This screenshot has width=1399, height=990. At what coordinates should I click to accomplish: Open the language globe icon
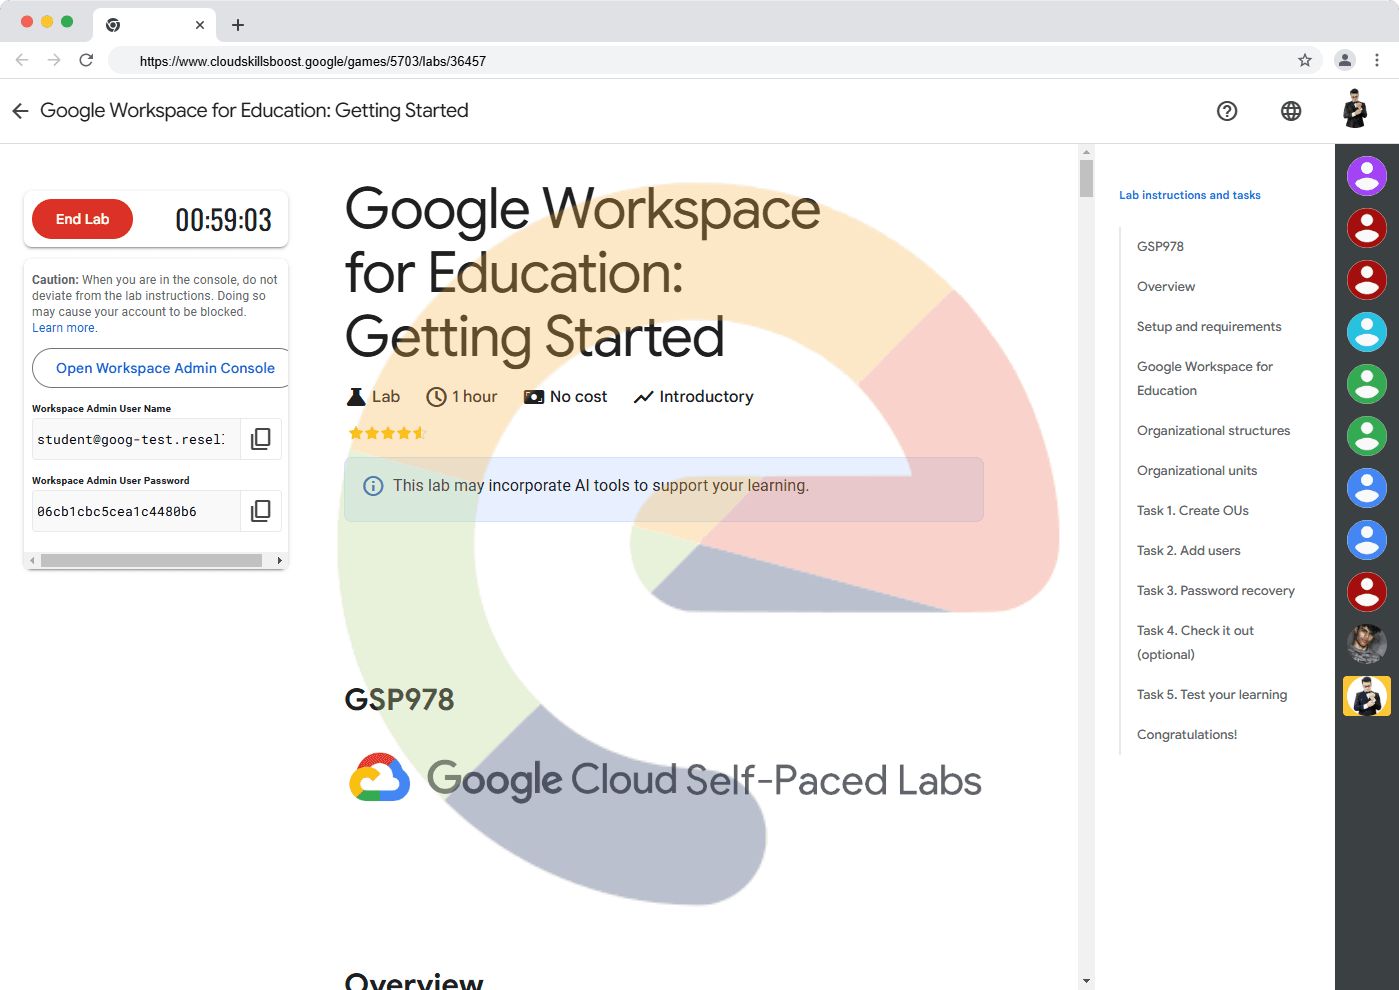tap(1291, 111)
